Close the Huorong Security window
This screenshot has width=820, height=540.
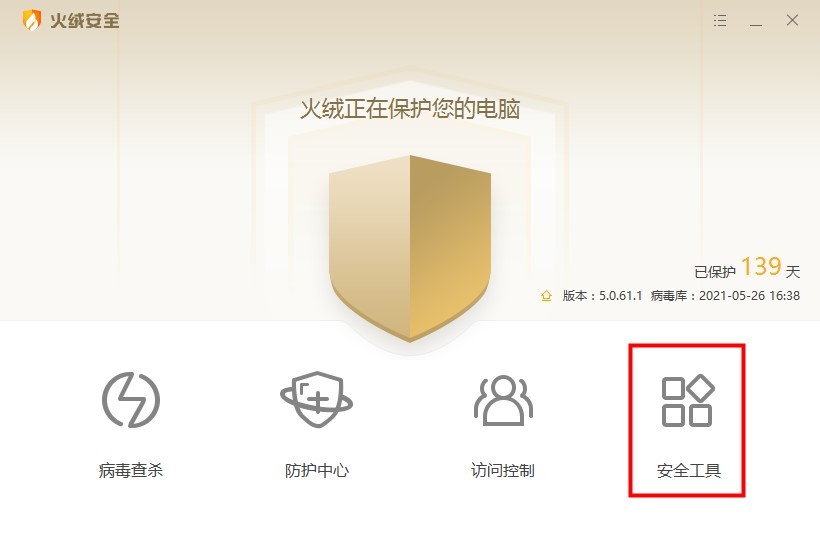pyautogui.click(x=792, y=20)
